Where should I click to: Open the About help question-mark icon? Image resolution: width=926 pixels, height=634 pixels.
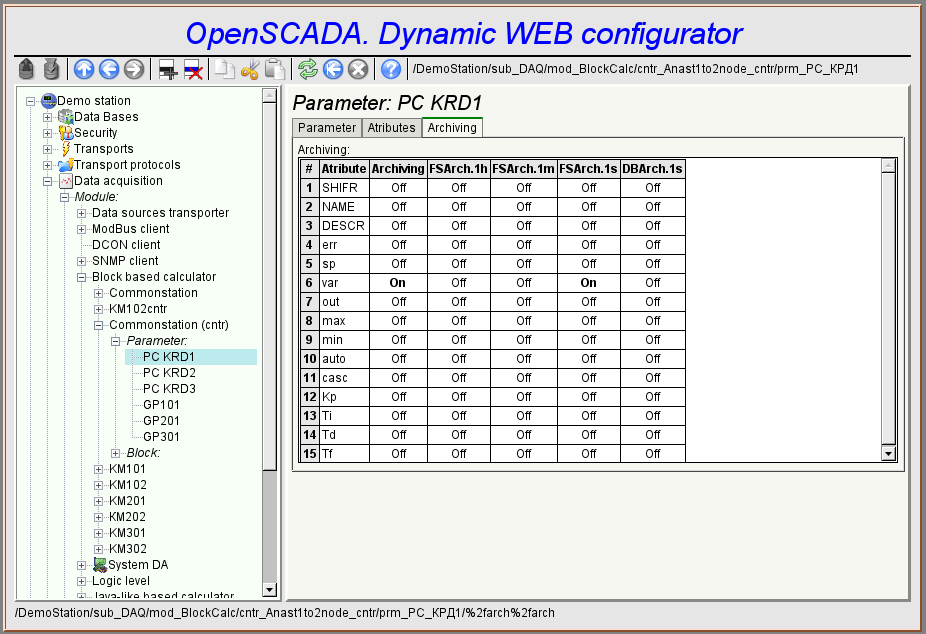tap(391, 69)
